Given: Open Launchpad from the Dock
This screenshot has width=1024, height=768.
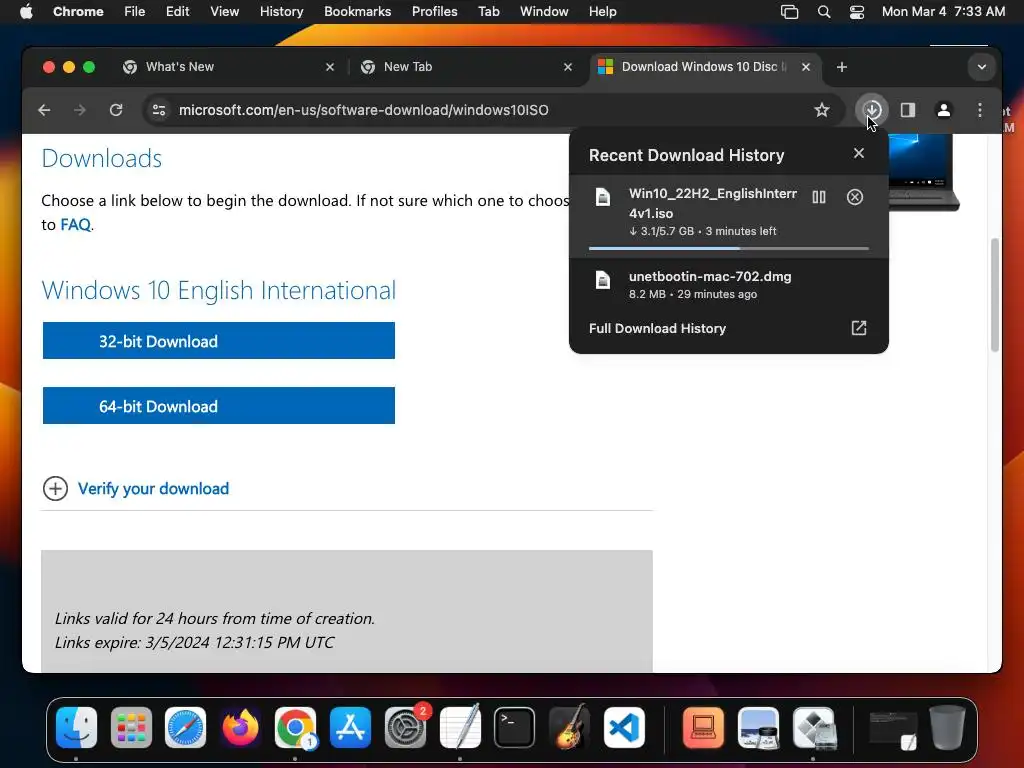Looking at the screenshot, I should 131,728.
